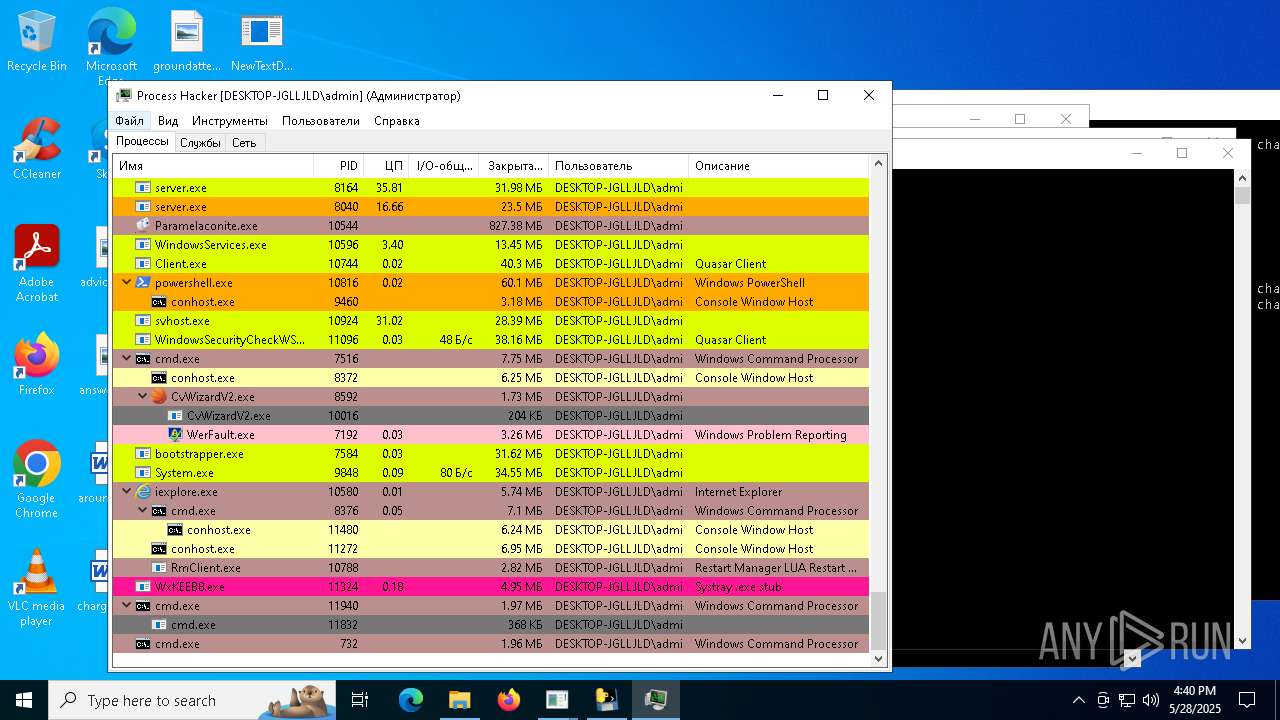Select the Процессы tab

point(142,142)
